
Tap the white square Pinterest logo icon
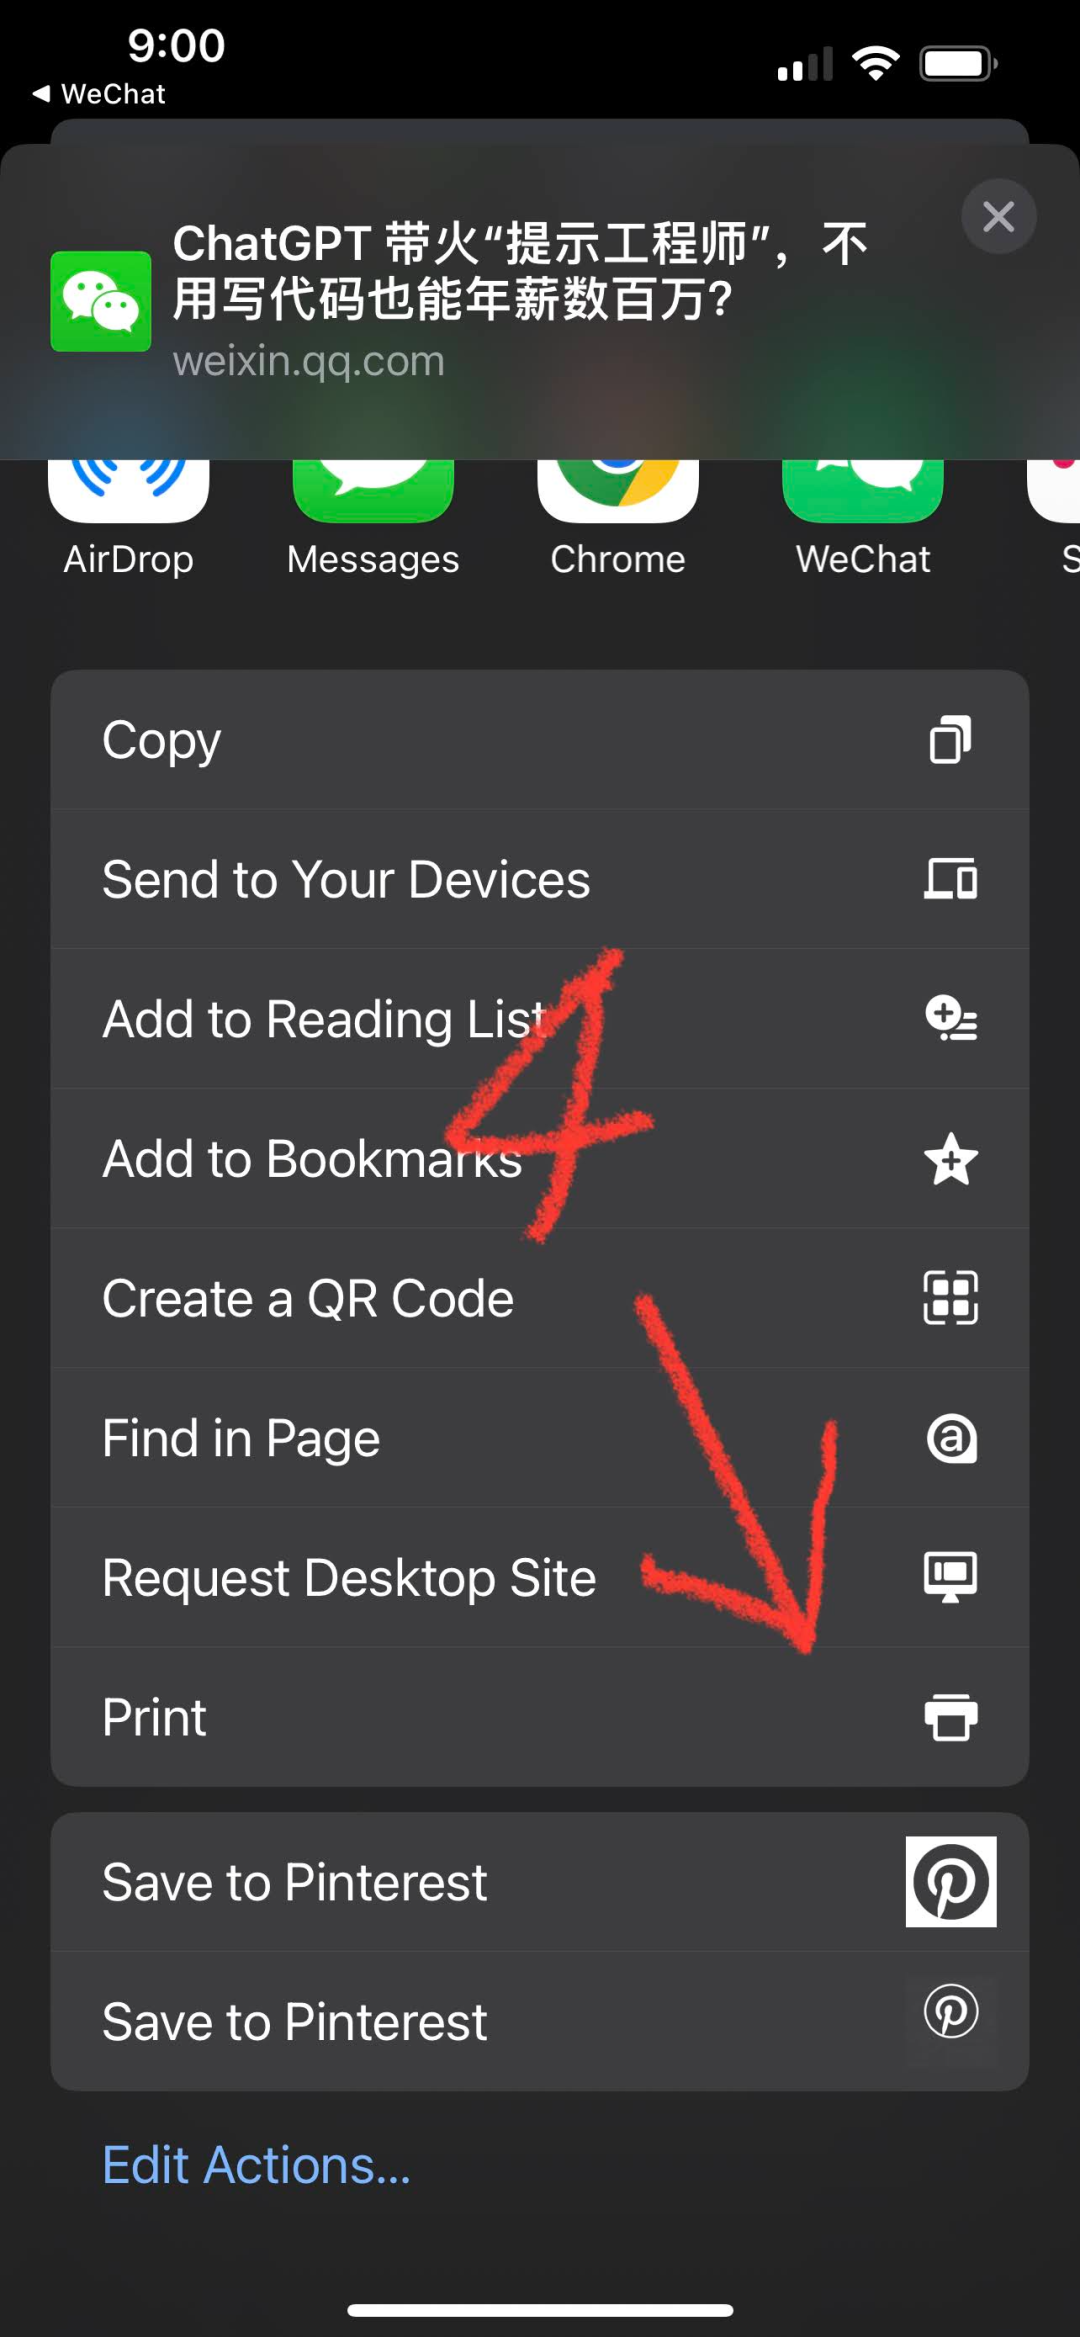(951, 1881)
